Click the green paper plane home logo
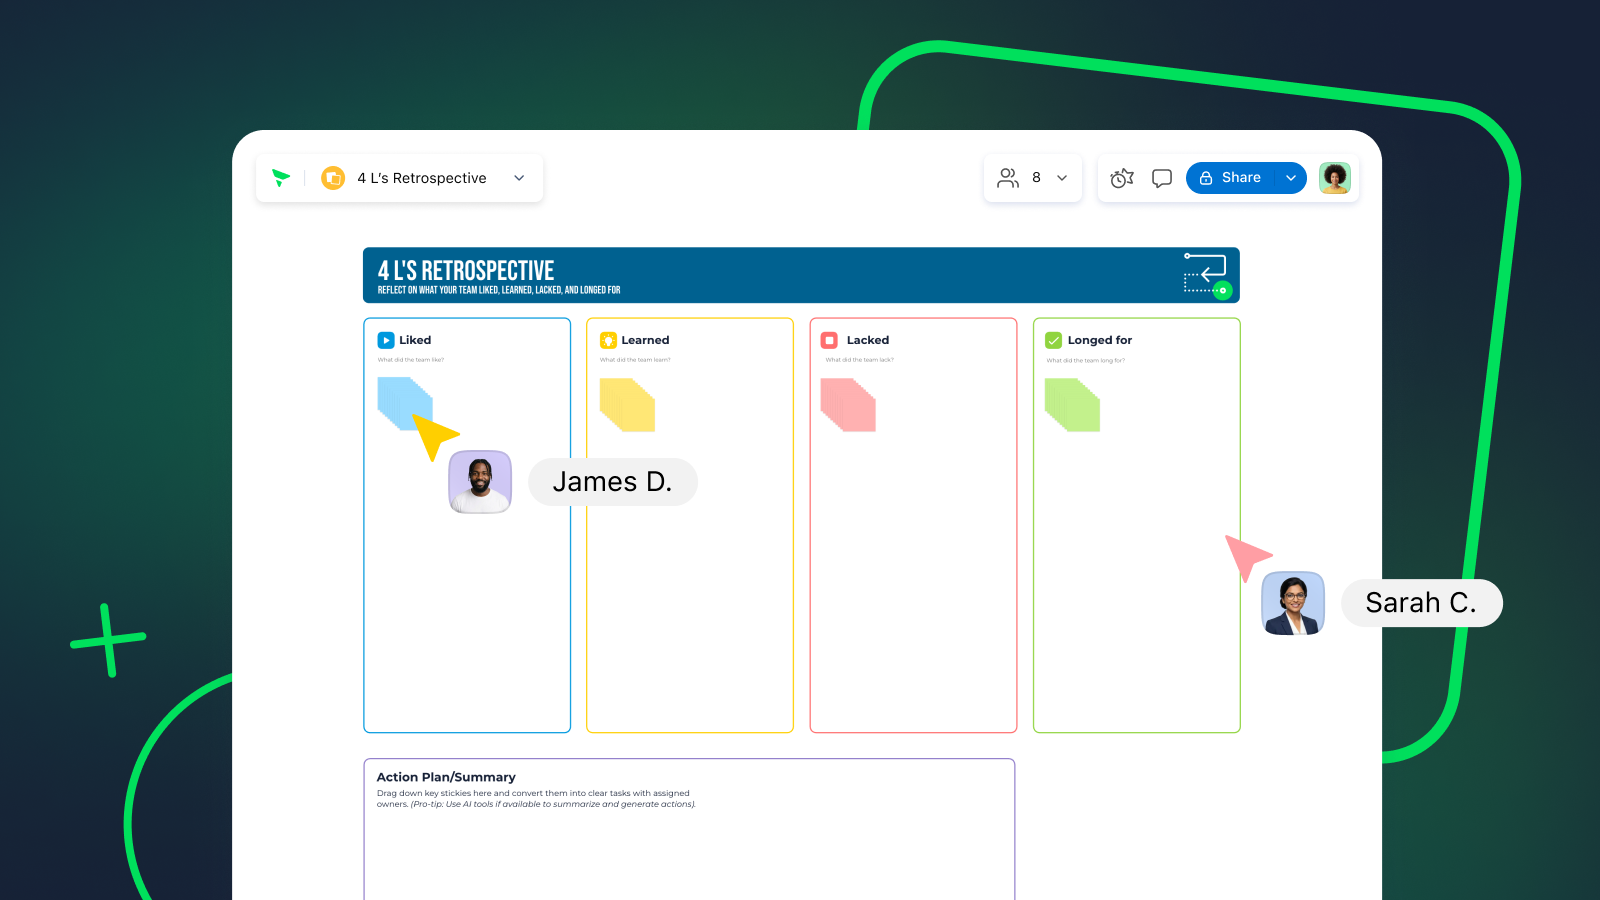This screenshot has width=1600, height=900. pyautogui.click(x=281, y=178)
